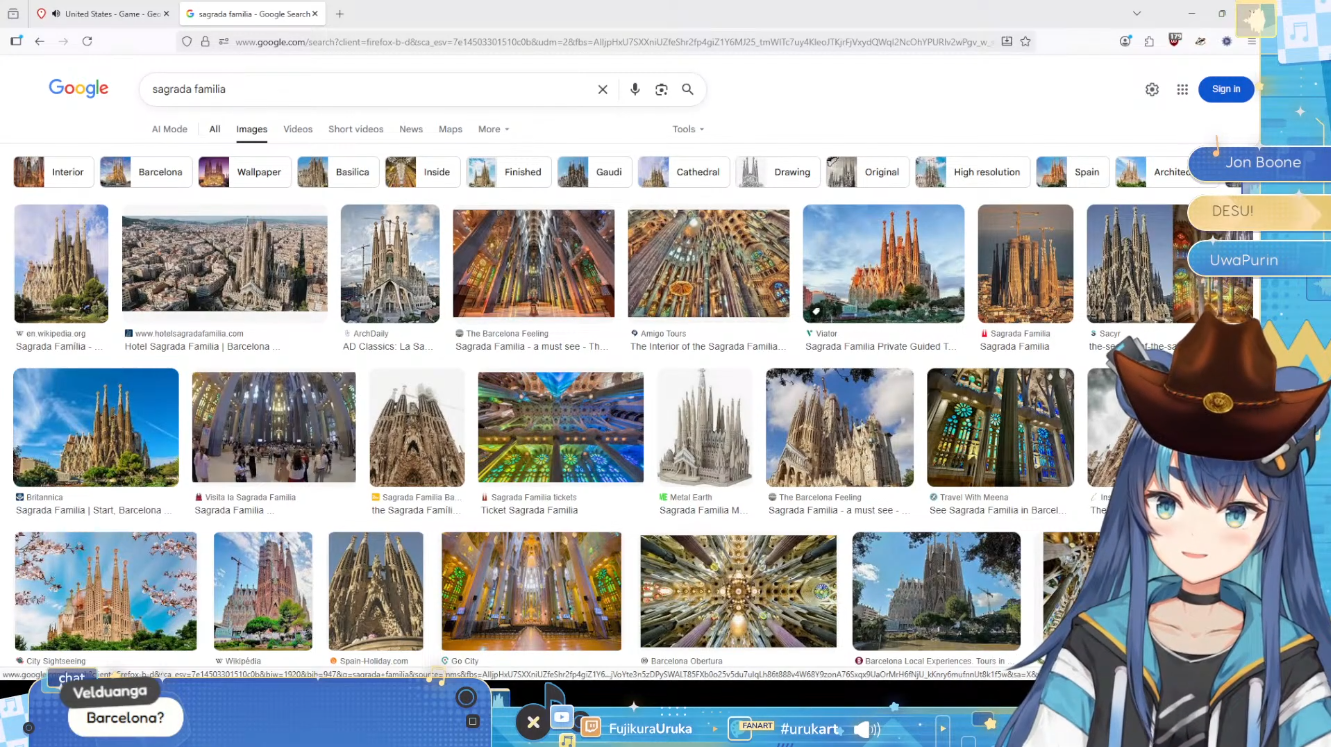Close the sagrada familia Google Search tab
Viewport: 1331px width, 747px height.
pyautogui.click(x=316, y=14)
